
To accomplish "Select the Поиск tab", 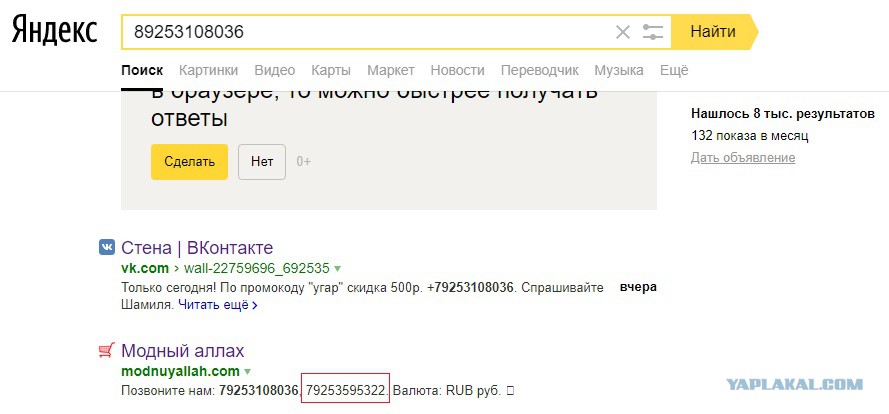I will 142,70.
